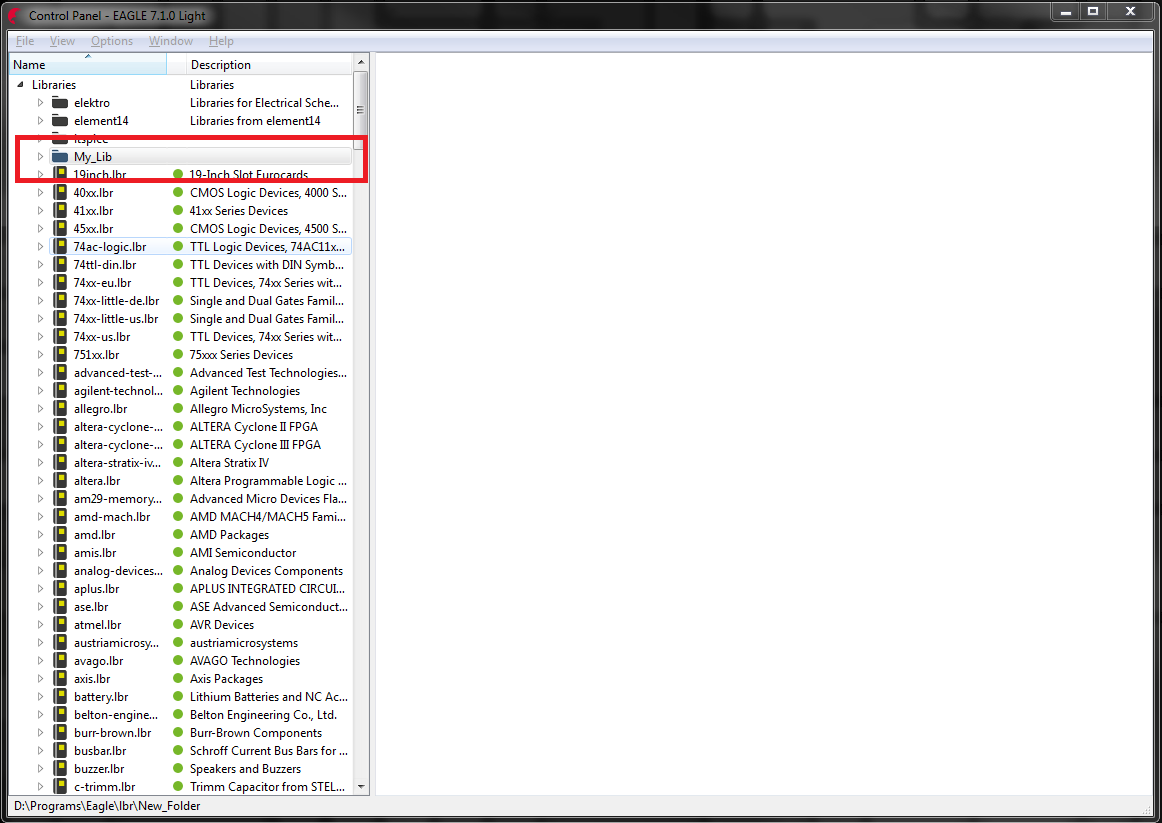
Task: Open the Options menu
Action: [x=111, y=41]
